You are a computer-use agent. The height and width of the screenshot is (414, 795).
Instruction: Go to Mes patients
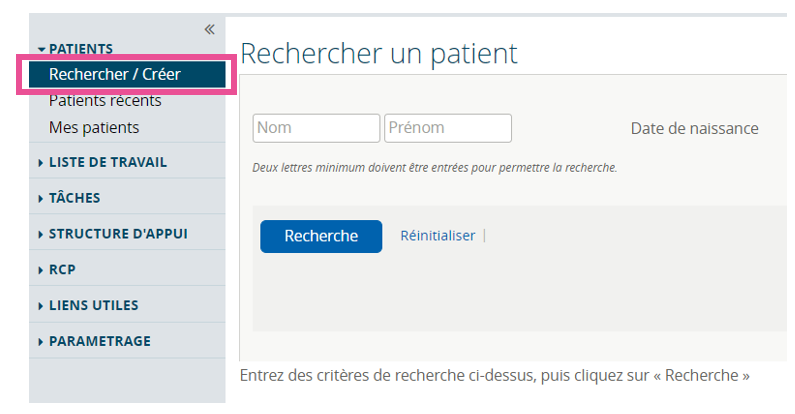tap(94, 127)
